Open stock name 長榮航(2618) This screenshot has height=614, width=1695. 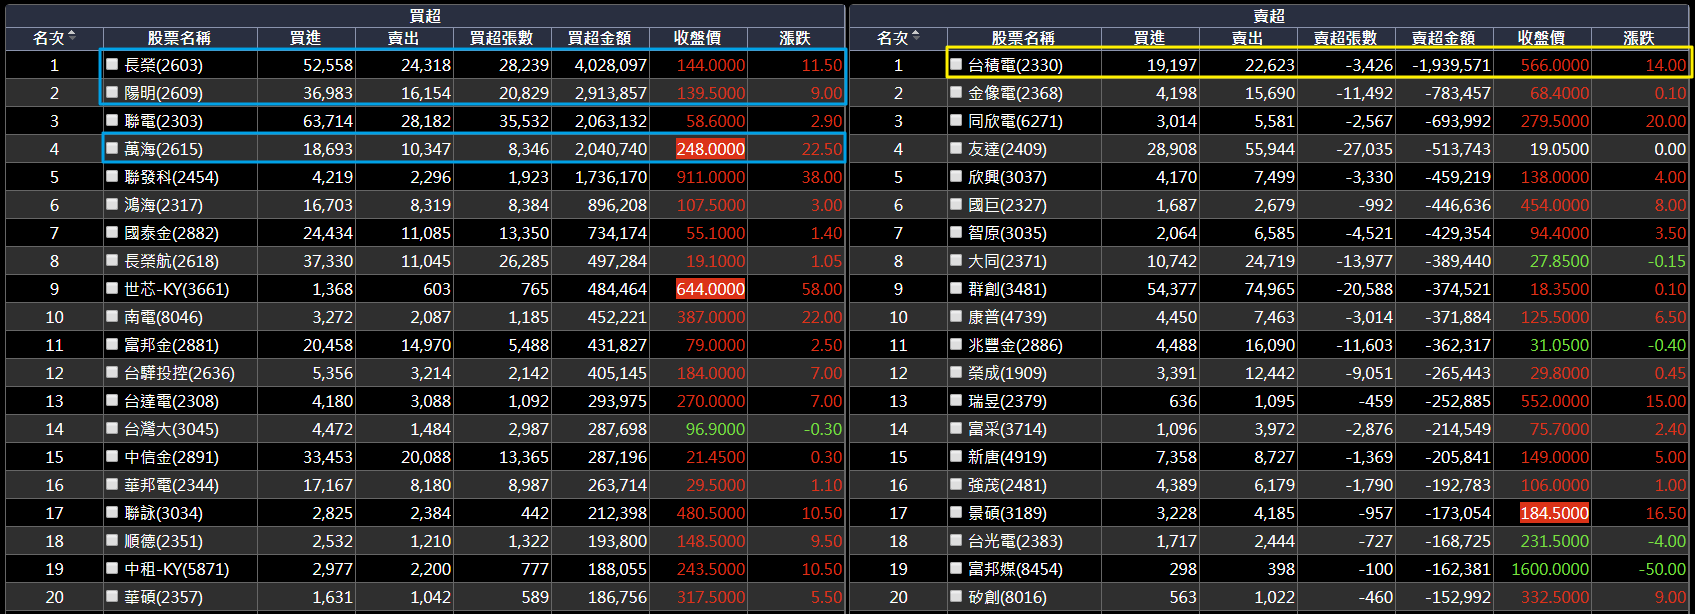pos(171,261)
